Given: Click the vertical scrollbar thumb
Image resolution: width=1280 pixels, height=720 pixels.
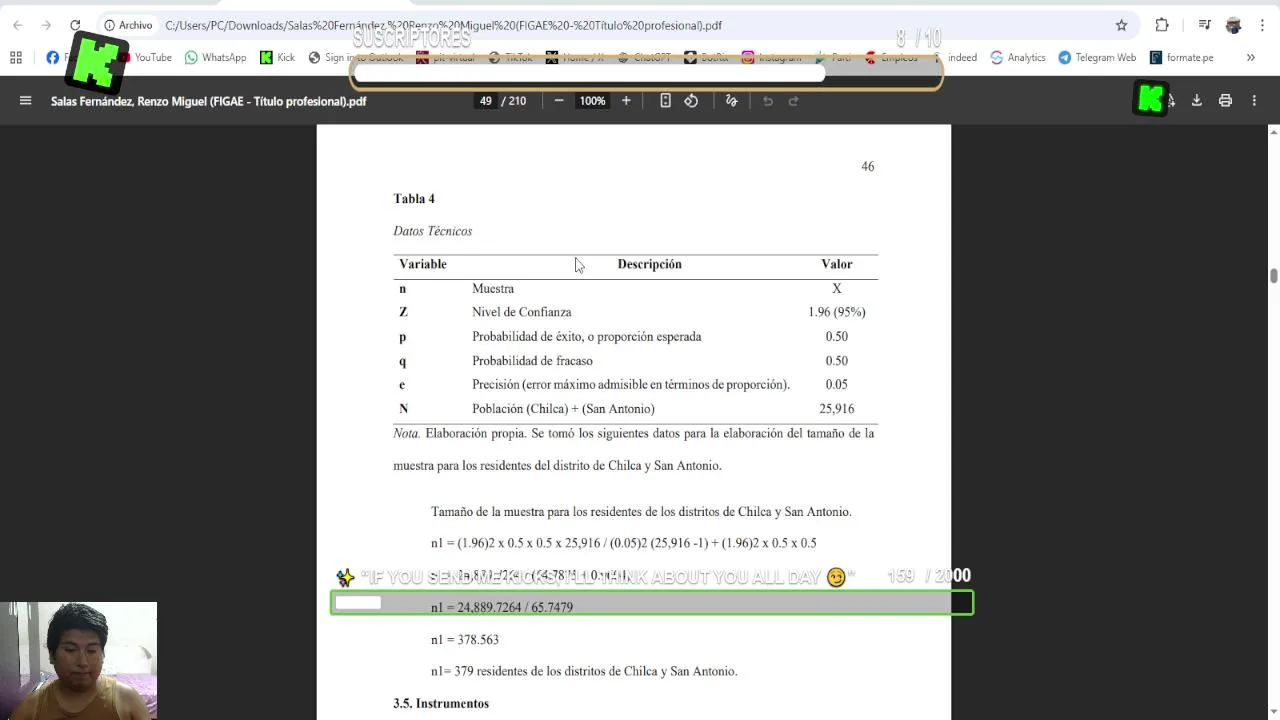Looking at the screenshot, I should coord(1273,276).
